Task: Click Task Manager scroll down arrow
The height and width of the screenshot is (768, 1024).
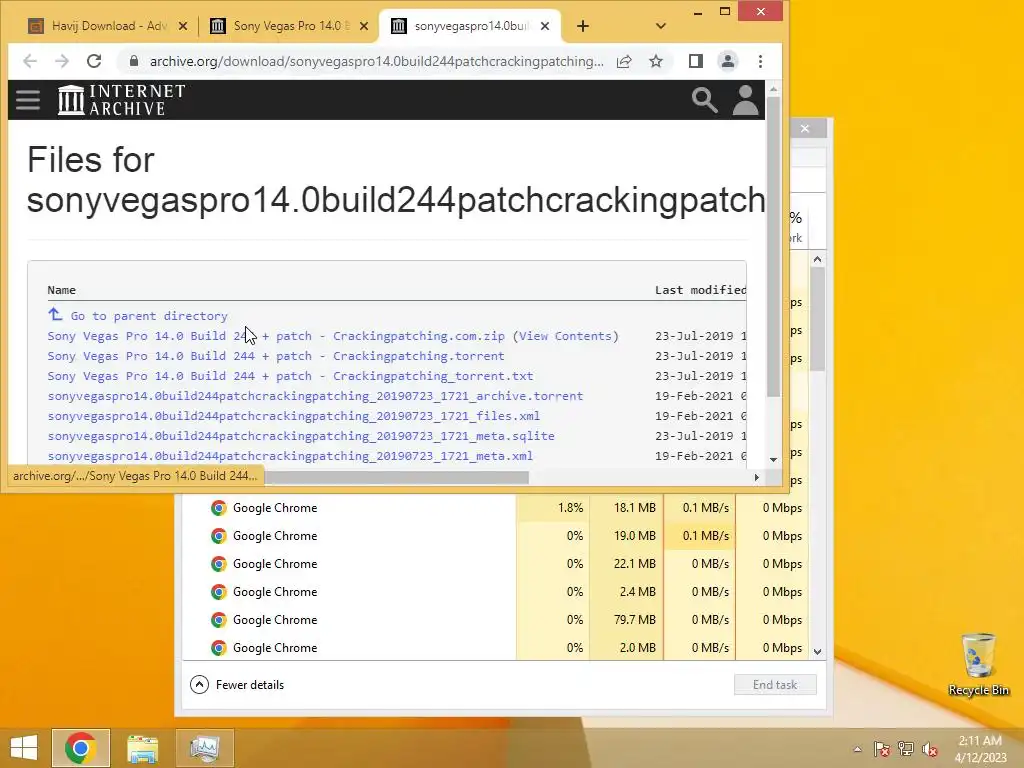Action: pyautogui.click(x=817, y=651)
